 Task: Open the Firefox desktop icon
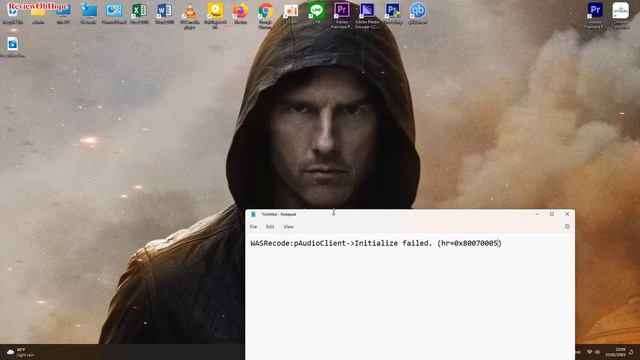[240, 12]
